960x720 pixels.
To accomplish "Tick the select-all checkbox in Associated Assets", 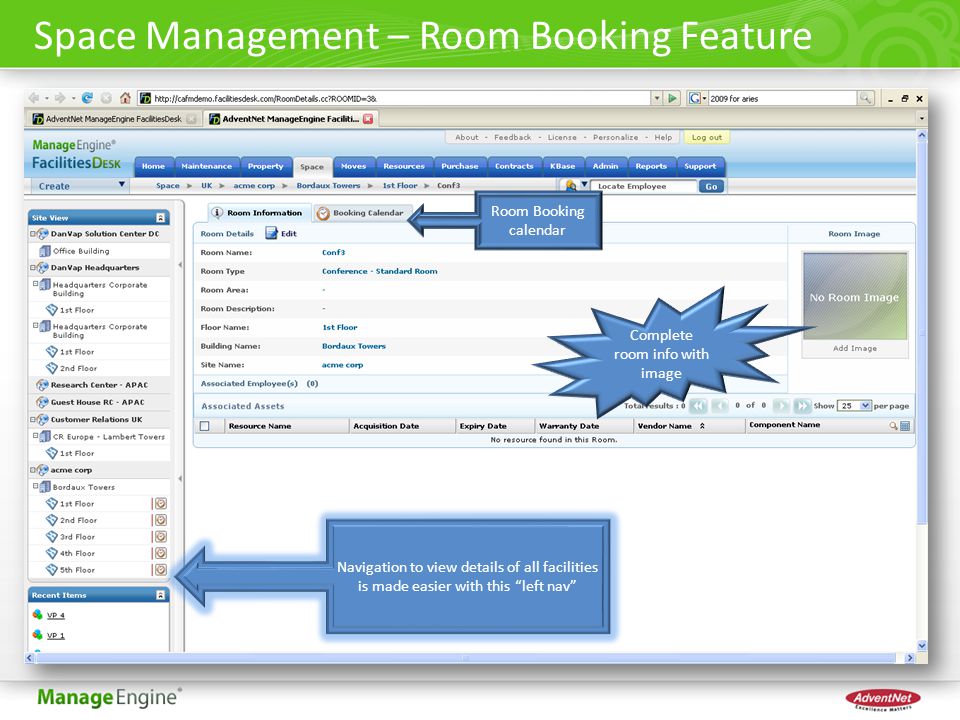I will 204,426.
